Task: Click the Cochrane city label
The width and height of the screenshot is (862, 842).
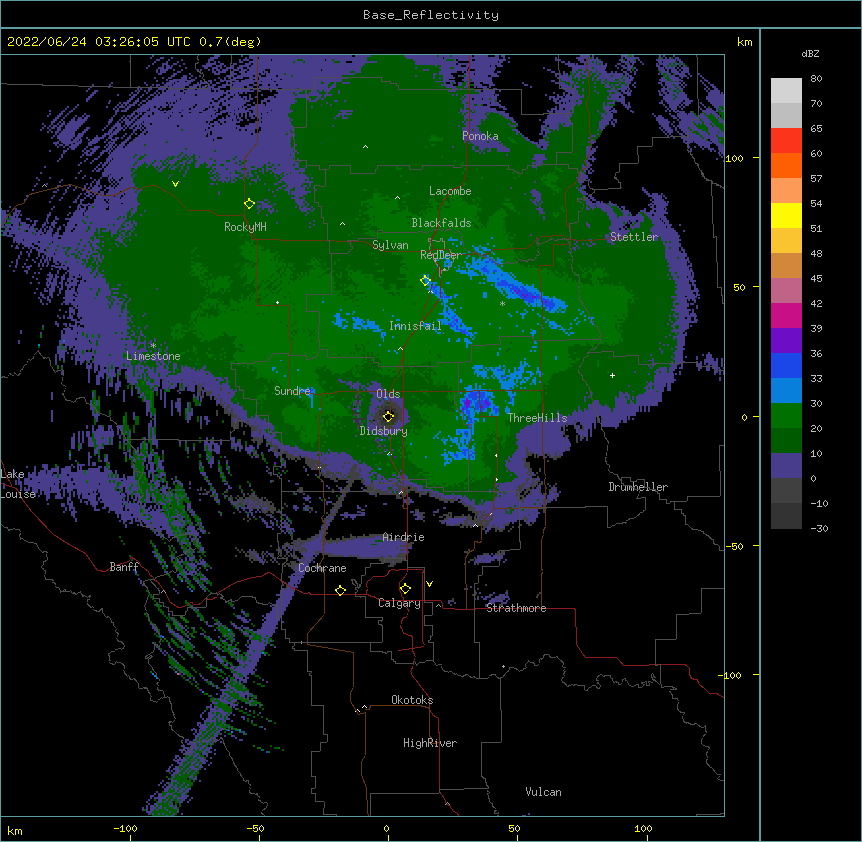Action: pos(322,568)
